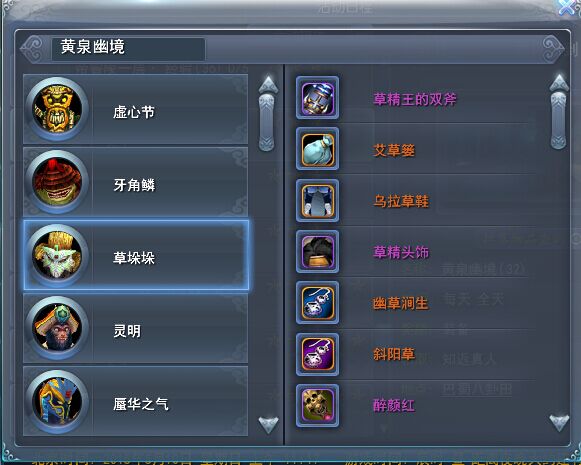This screenshot has height=465, width=581.
Task: Select the 幽草涧生 earring item icon
Action: pyautogui.click(x=318, y=303)
